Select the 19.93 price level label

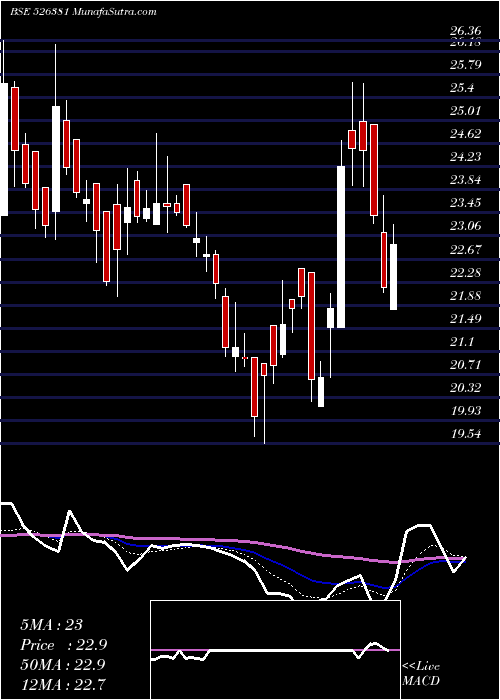466,411
